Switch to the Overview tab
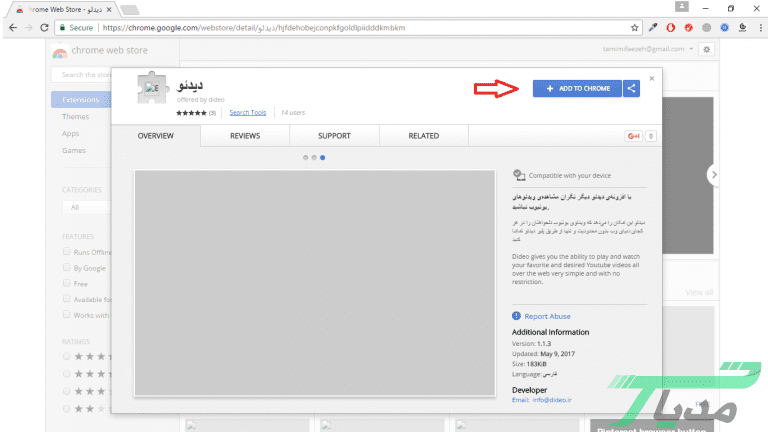Image resolution: width=768 pixels, height=432 pixels. coord(156,136)
